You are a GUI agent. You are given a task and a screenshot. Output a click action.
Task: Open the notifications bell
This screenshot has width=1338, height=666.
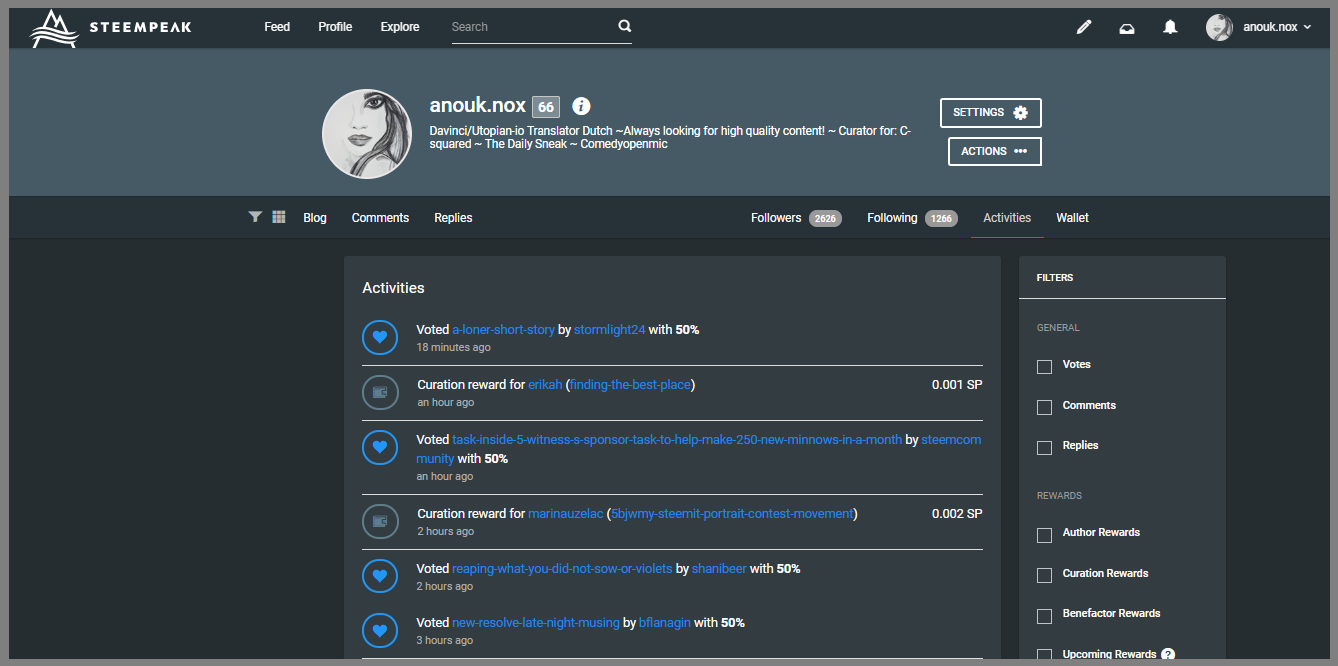(1170, 28)
